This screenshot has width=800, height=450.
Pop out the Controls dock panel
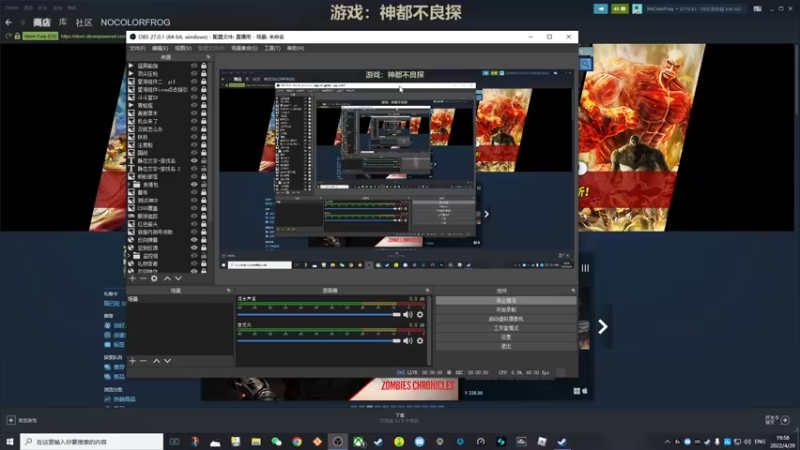[573, 290]
